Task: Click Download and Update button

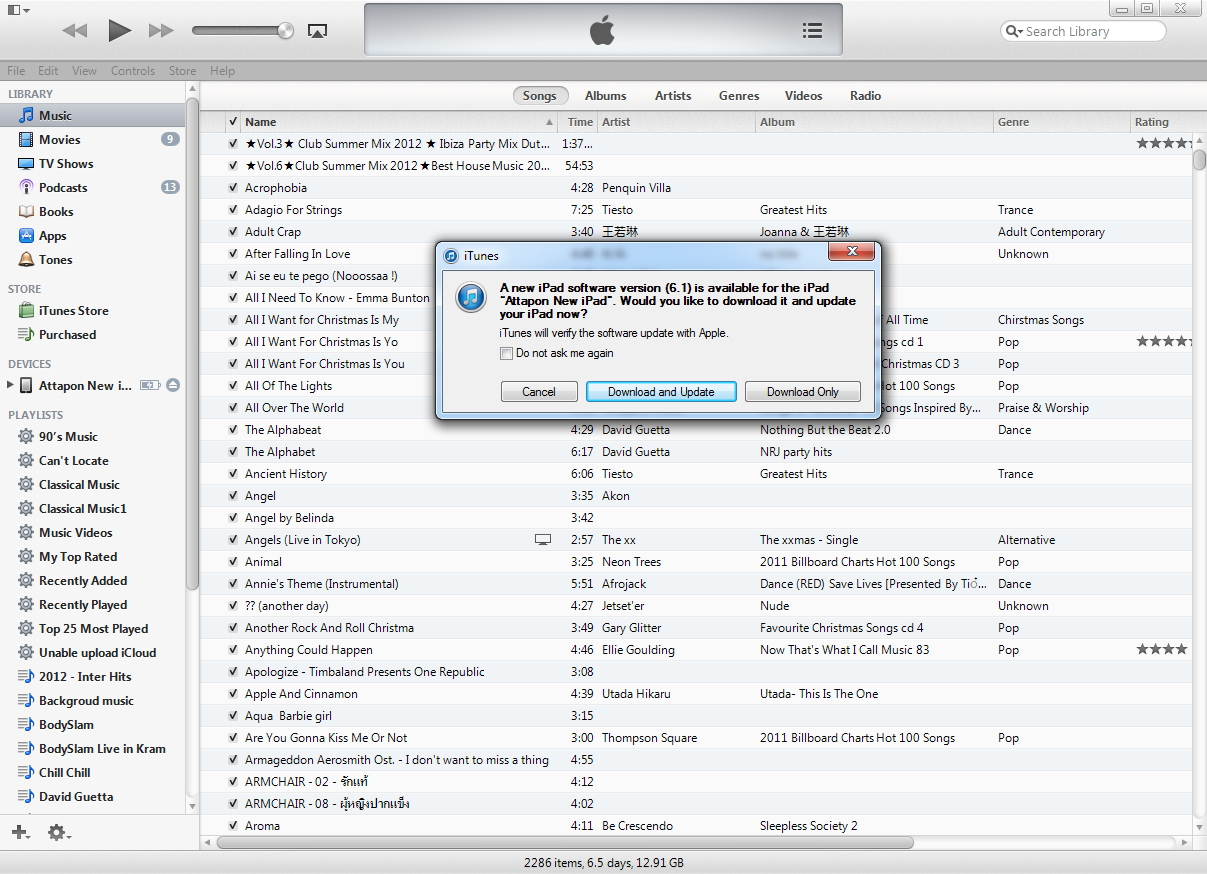Action: pos(661,392)
